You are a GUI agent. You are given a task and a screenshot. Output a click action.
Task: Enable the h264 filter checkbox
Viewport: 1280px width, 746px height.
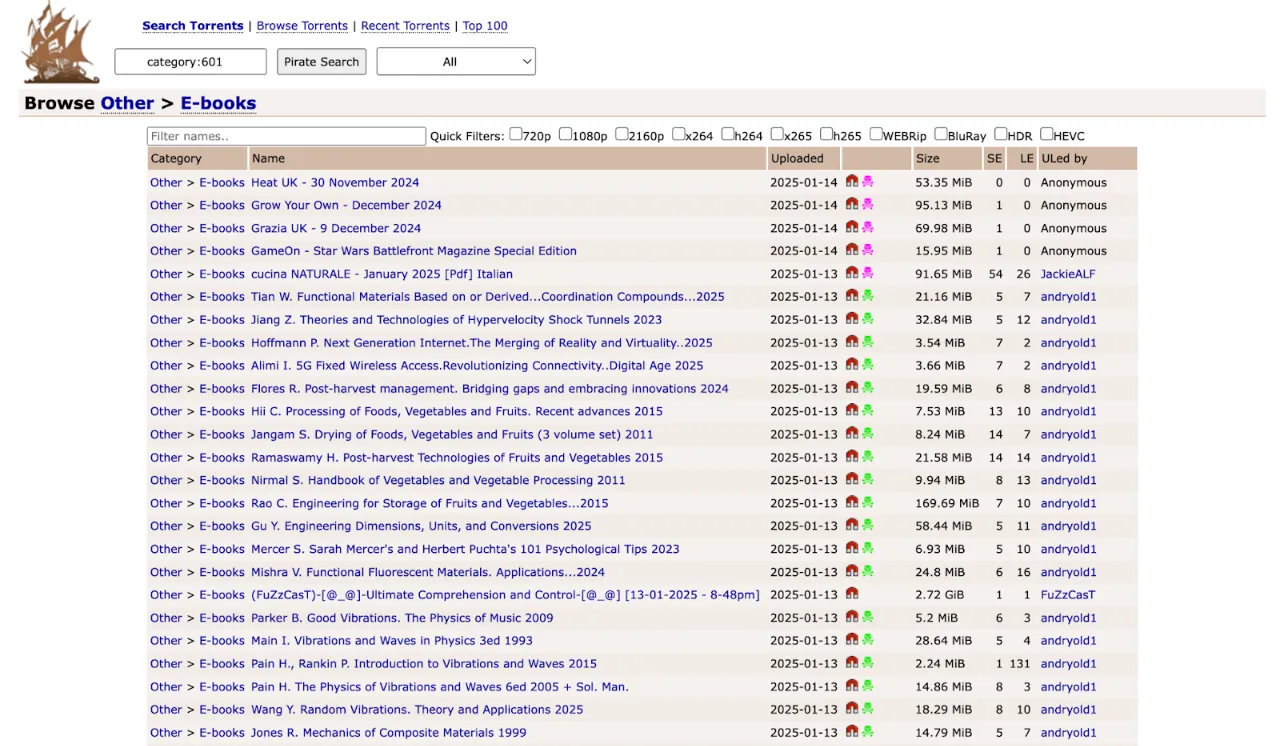coord(728,134)
